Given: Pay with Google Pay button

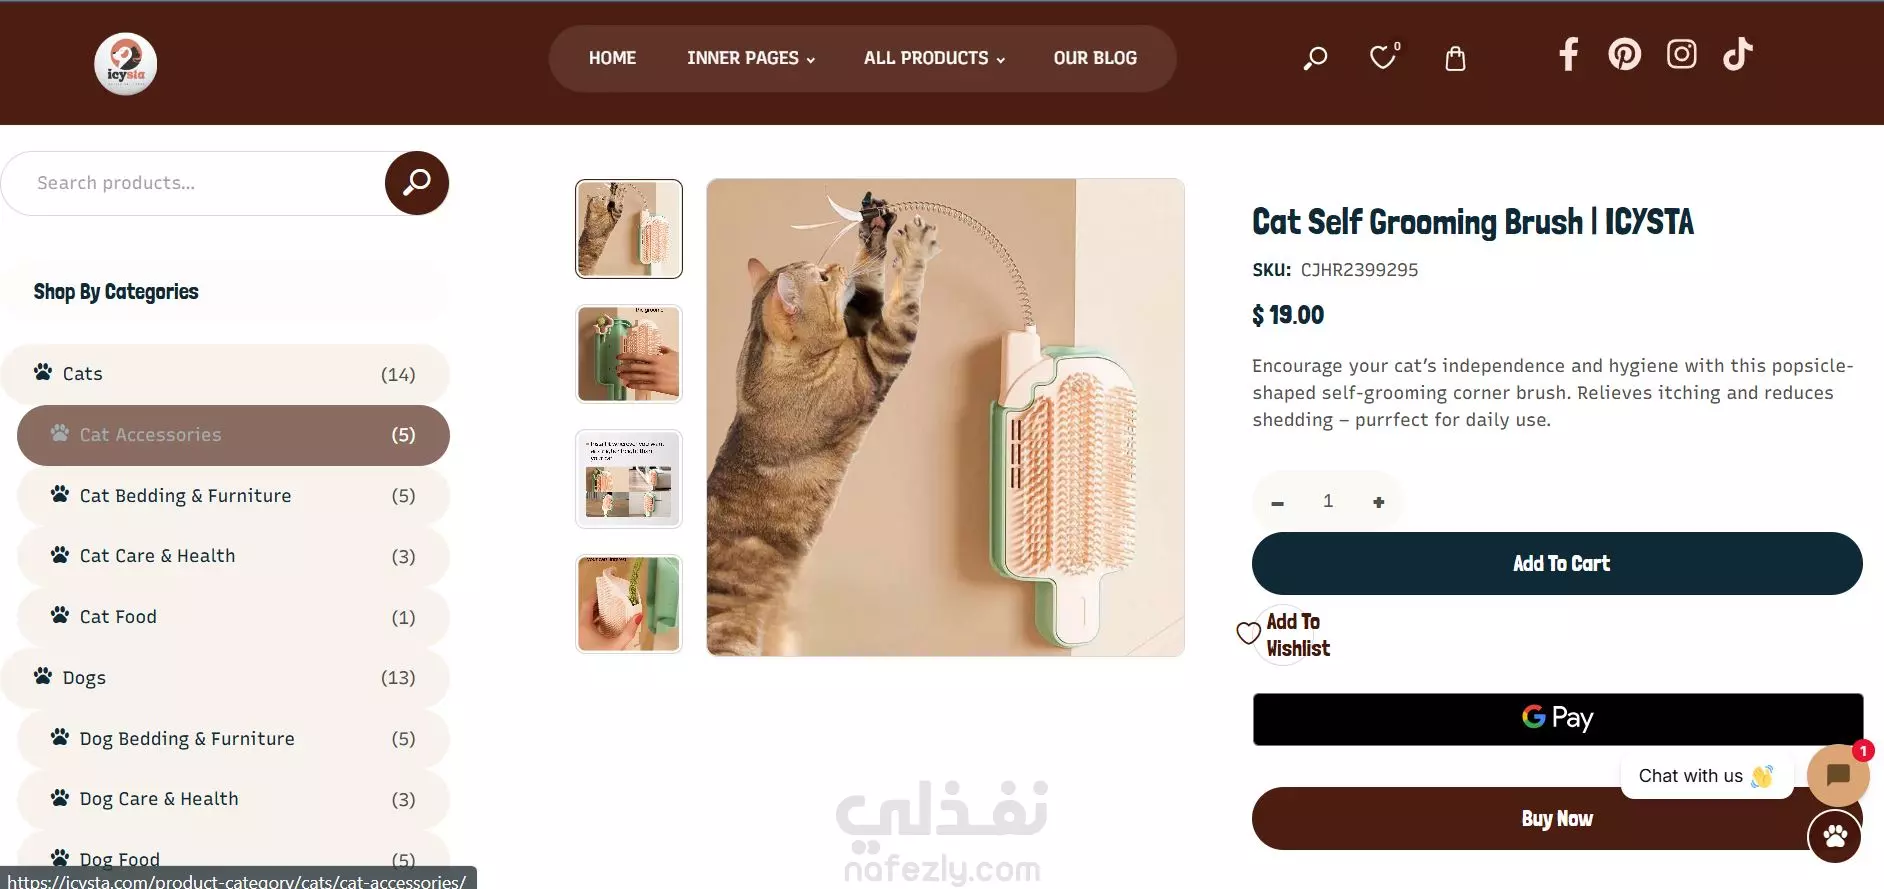Looking at the screenshot, I should 1558,719.
